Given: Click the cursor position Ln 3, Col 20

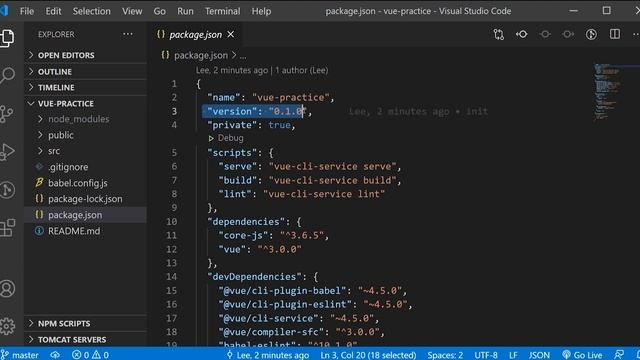Looking at the screenshot, I should [368, 355].
